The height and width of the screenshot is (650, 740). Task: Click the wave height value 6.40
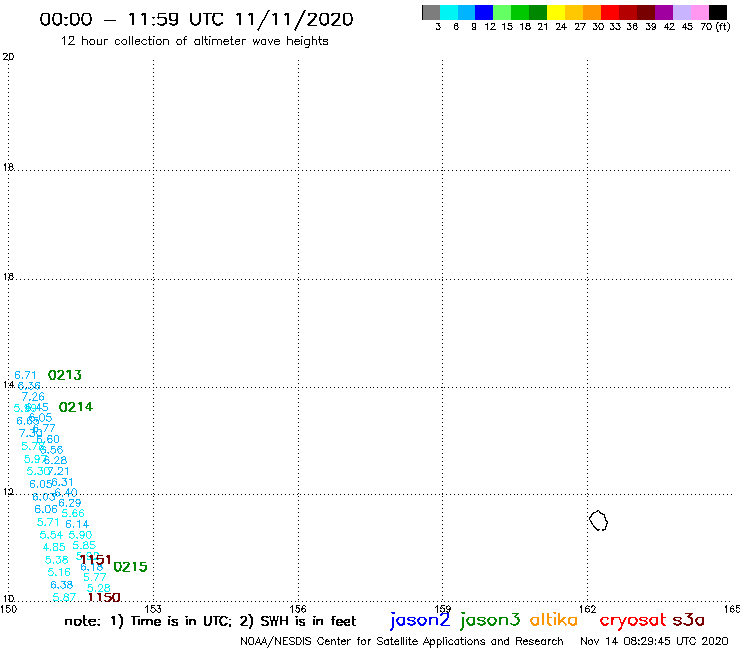click(66, 492)
